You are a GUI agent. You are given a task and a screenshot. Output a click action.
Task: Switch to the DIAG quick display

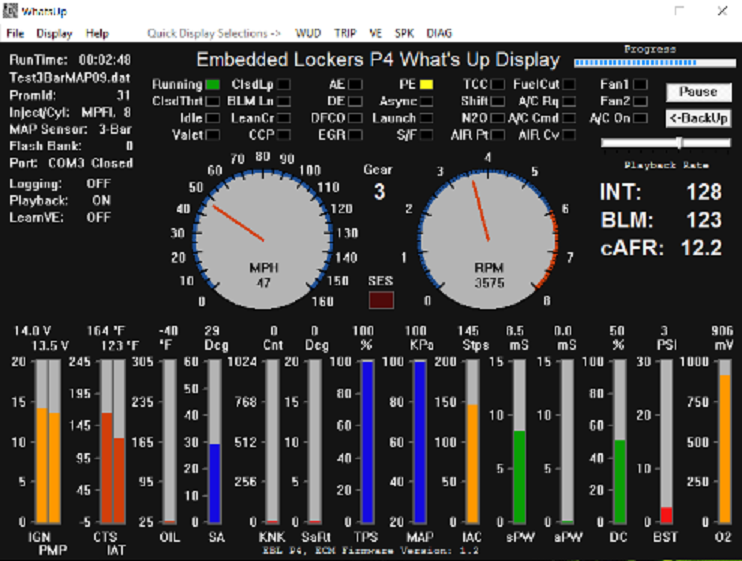pyautogui.click(x=439, y=33)
